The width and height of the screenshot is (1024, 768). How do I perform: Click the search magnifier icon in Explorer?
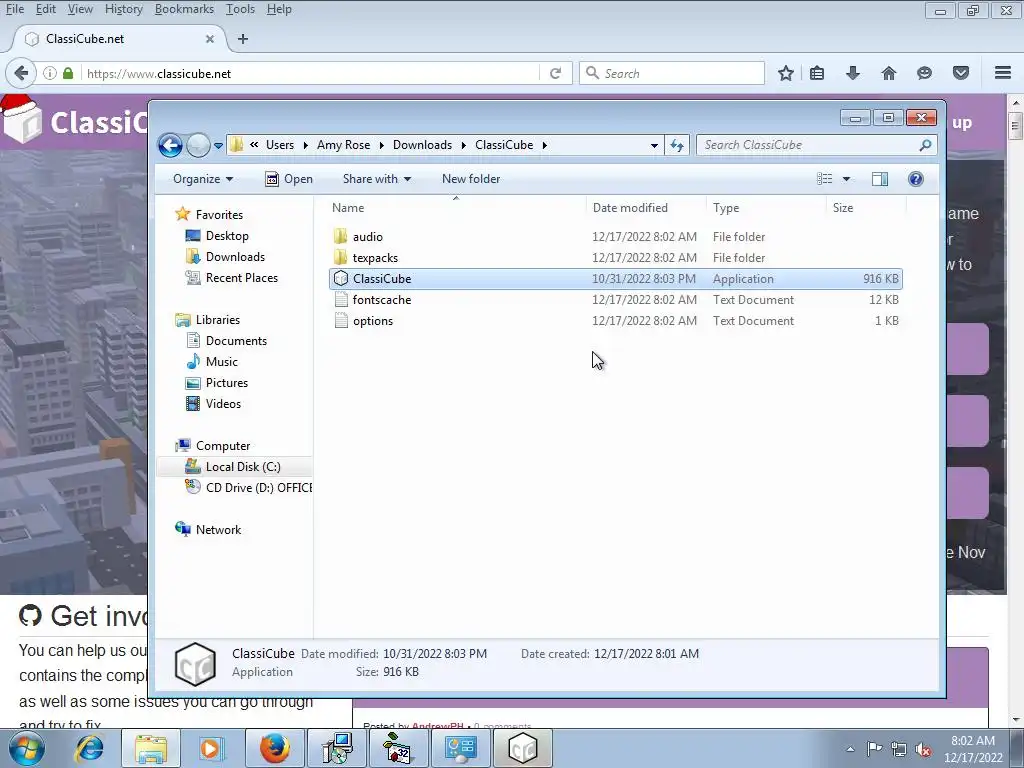pos(925,145)
